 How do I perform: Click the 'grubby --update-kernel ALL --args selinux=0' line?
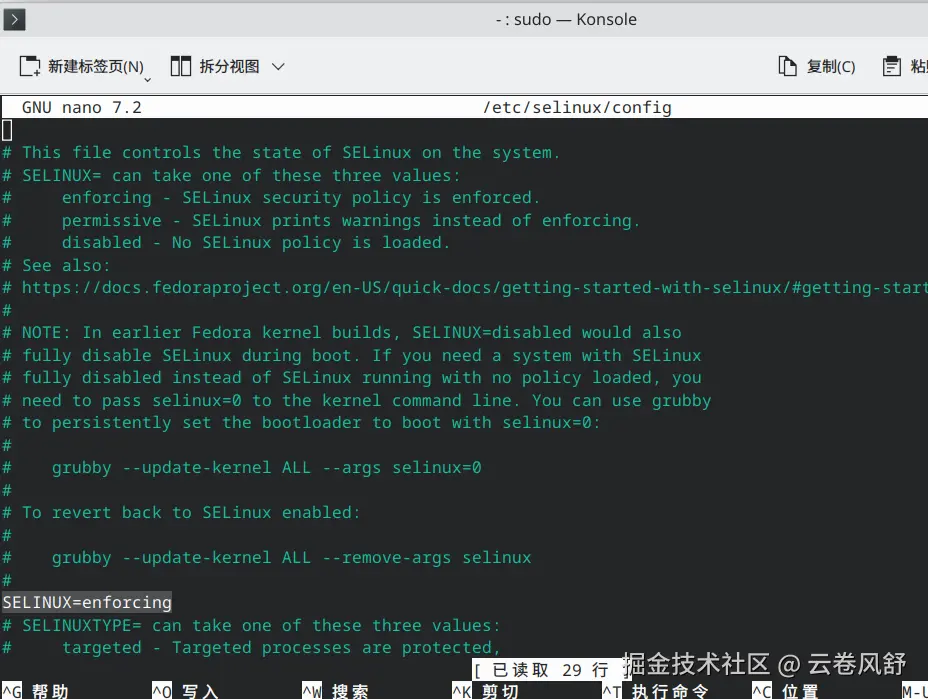[242, 468]
